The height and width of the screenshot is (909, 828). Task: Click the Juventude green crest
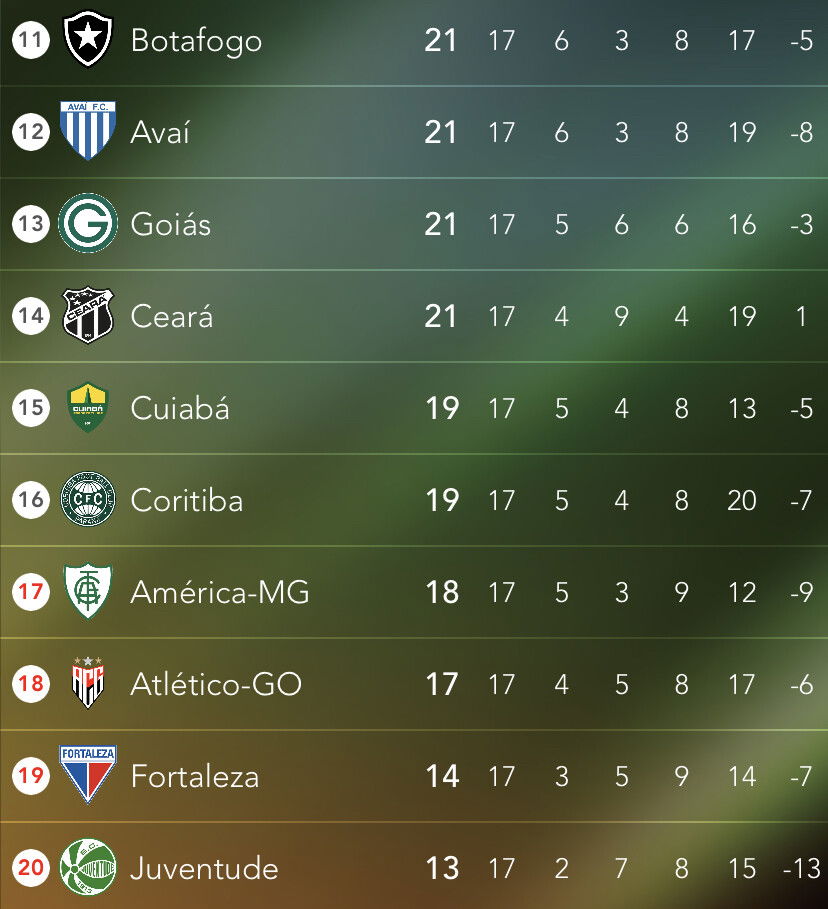point(88,867)
